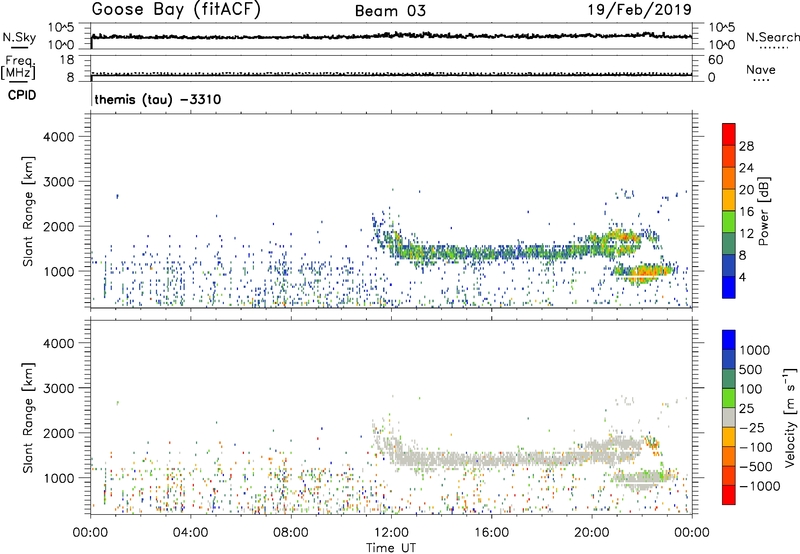
Task: Click the "CPID" label
Action: pos(22,96)
